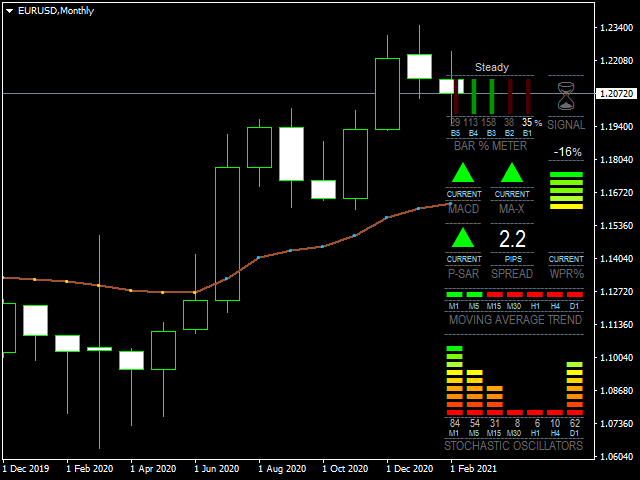Click the 2.2 pips spread value
This screenshot has height=480, width=640.
pyautogui.click(x=512, y=239)
